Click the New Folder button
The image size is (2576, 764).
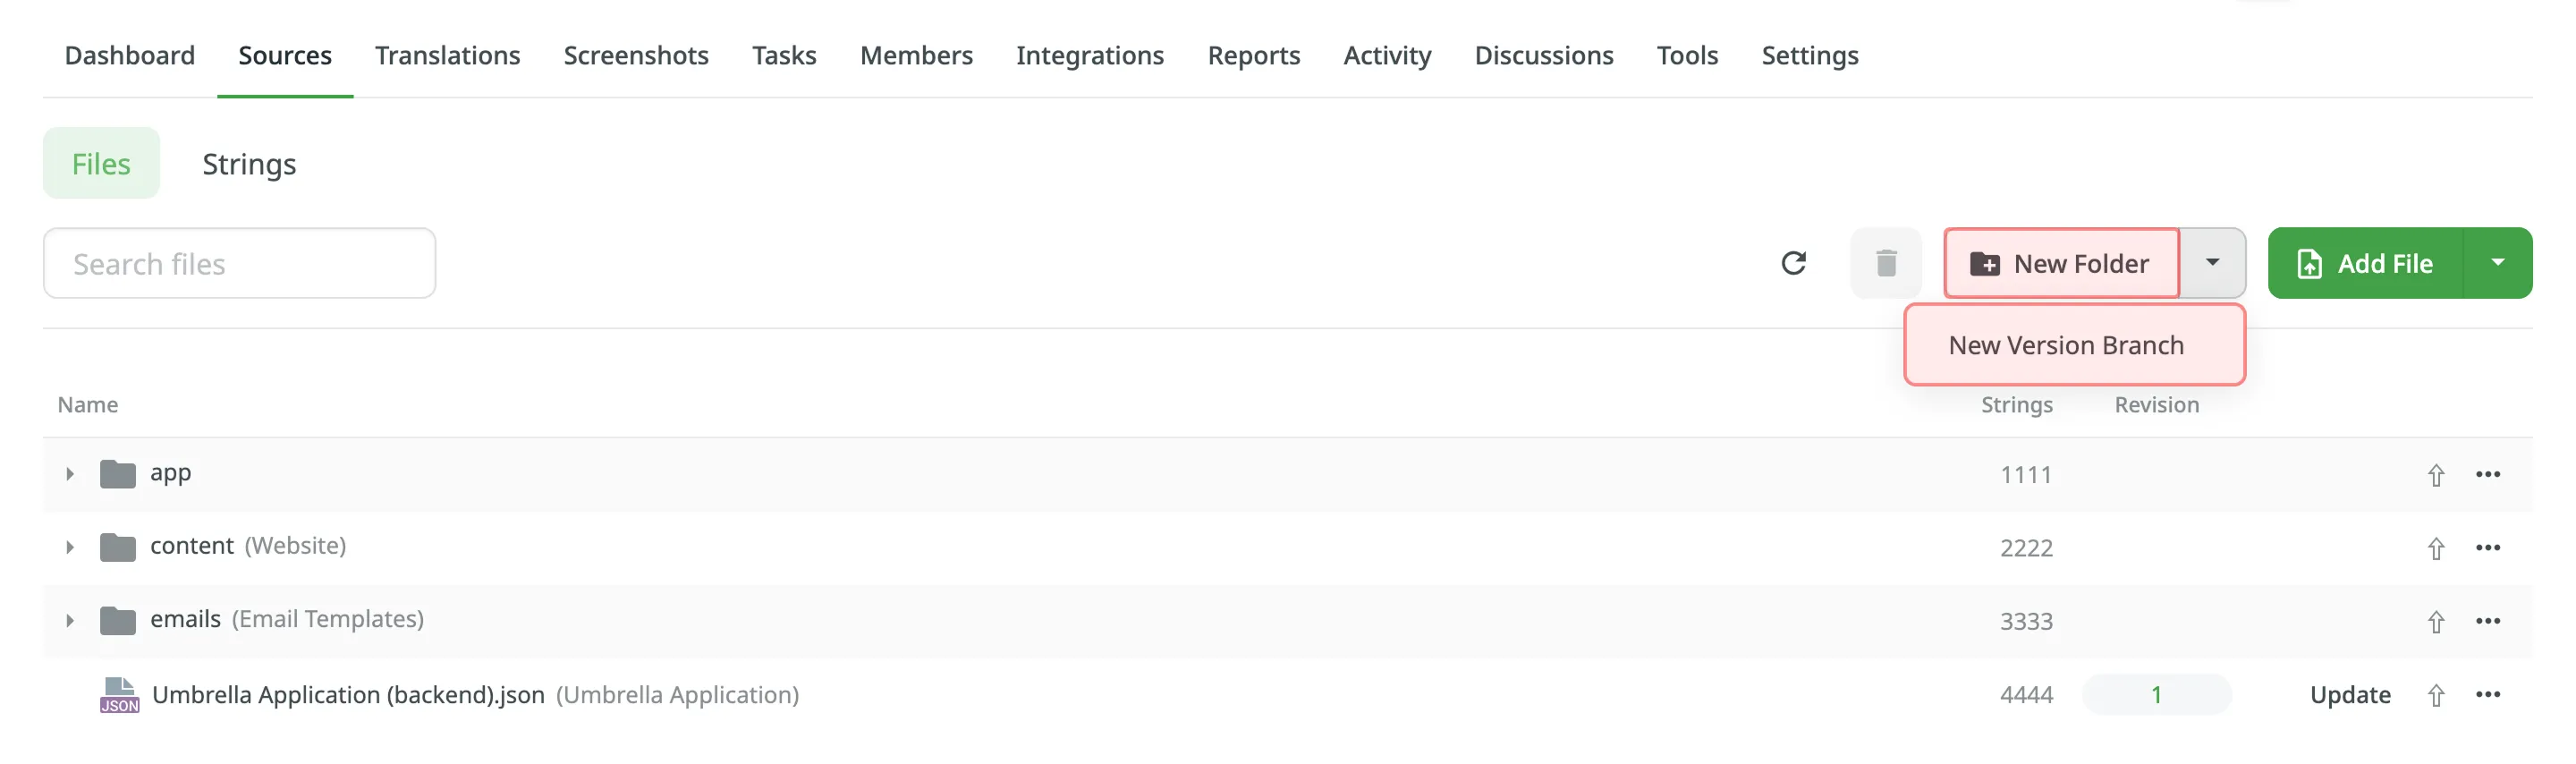pos(2060,263)
